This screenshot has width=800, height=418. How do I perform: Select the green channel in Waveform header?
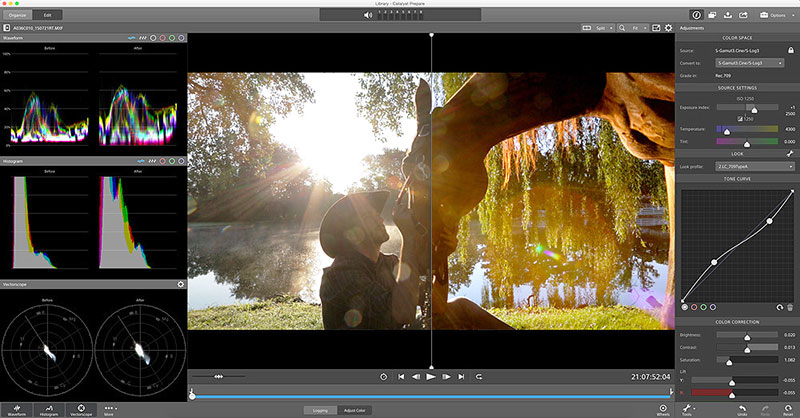[172, 39]
